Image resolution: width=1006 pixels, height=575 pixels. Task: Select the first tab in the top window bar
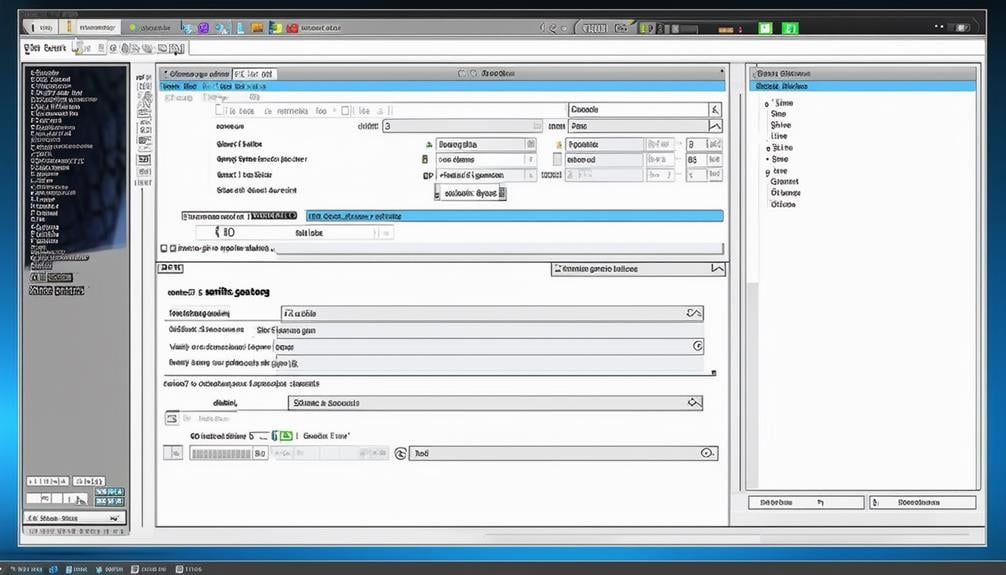pyautogui.click(x=42, y=28)
